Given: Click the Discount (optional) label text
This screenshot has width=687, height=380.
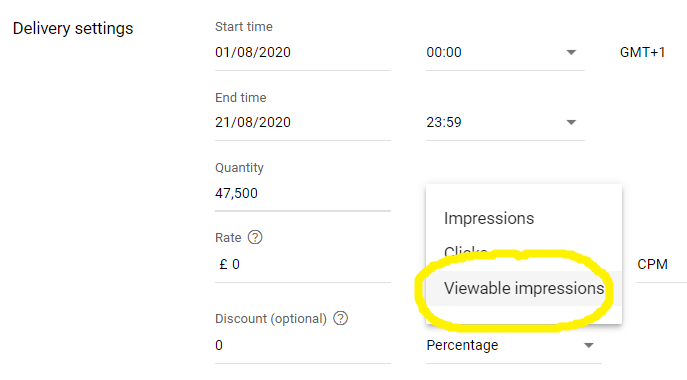Looking at the screenshot, I should click(x=271, y=319).
